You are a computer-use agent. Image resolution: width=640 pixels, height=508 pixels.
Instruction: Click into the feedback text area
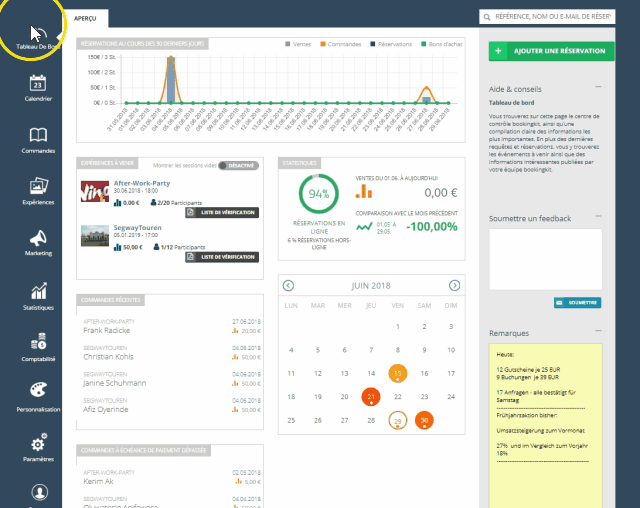(x=545, y=259)
